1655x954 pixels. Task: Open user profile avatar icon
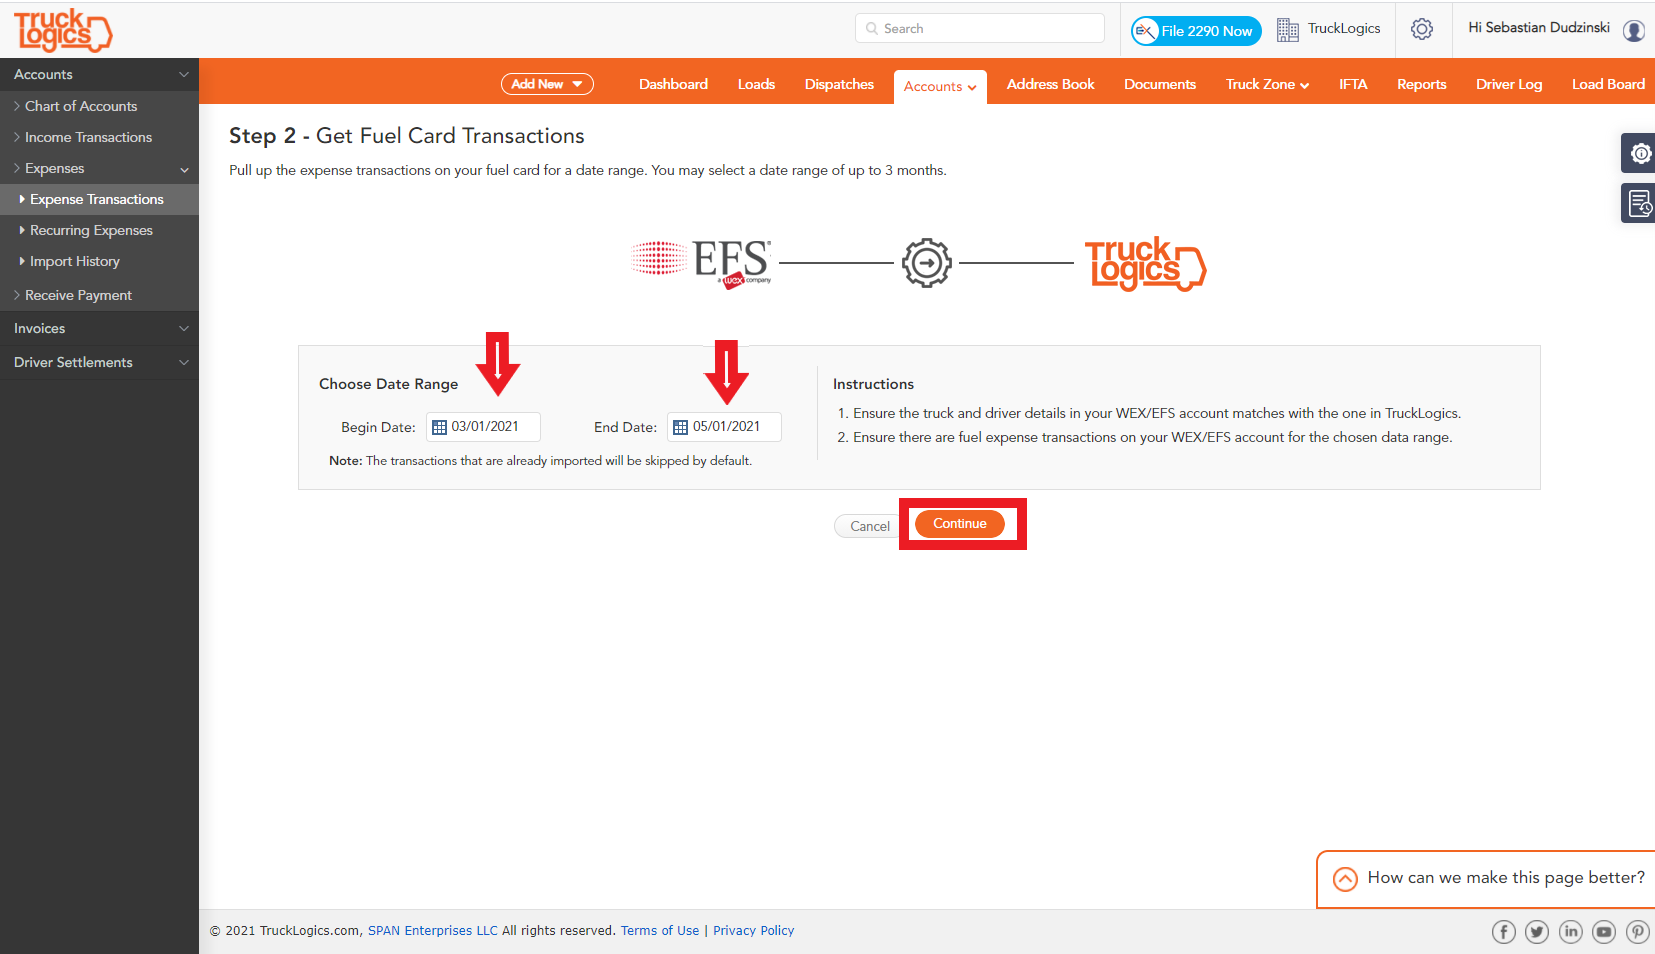(x=1634, y=31)
